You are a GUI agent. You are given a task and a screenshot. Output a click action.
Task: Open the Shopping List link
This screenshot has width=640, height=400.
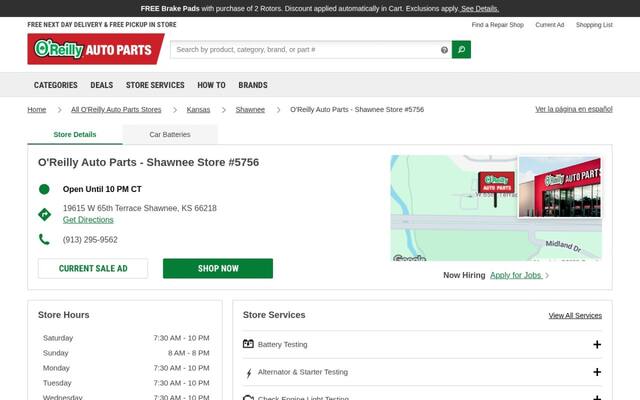pyautogui.click(x=594, y=24)
